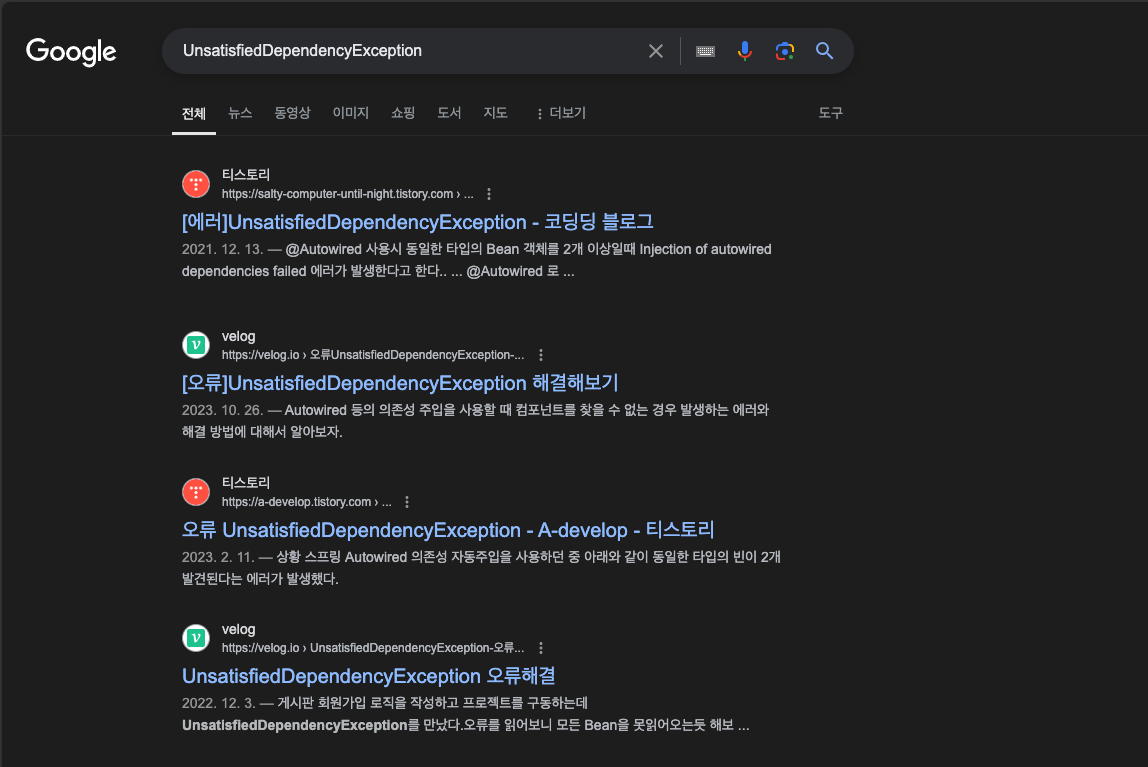Open UnsatisfiedDependencyException 오류해결 result

point(368,676)
